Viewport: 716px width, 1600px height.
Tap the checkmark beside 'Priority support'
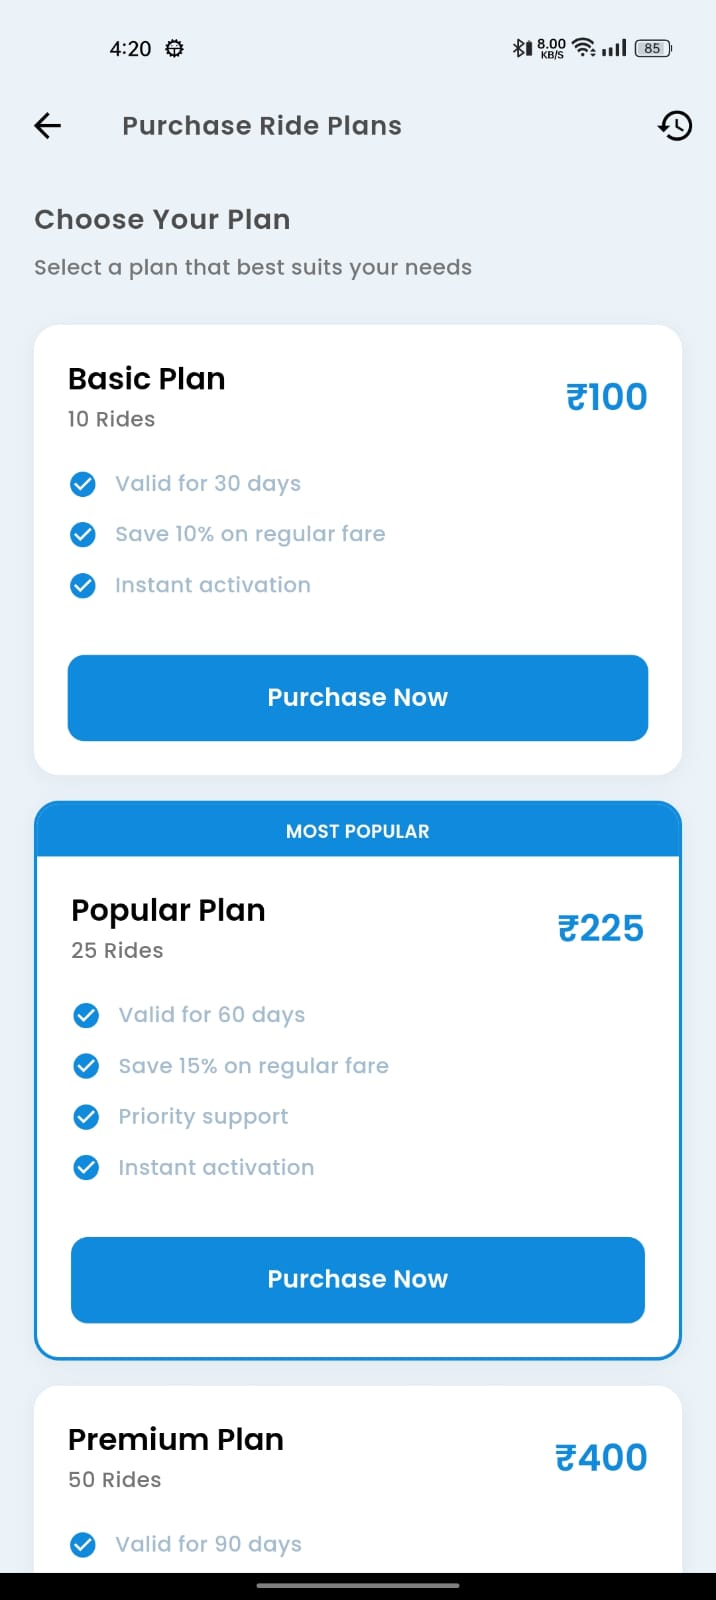[86, 1116]
